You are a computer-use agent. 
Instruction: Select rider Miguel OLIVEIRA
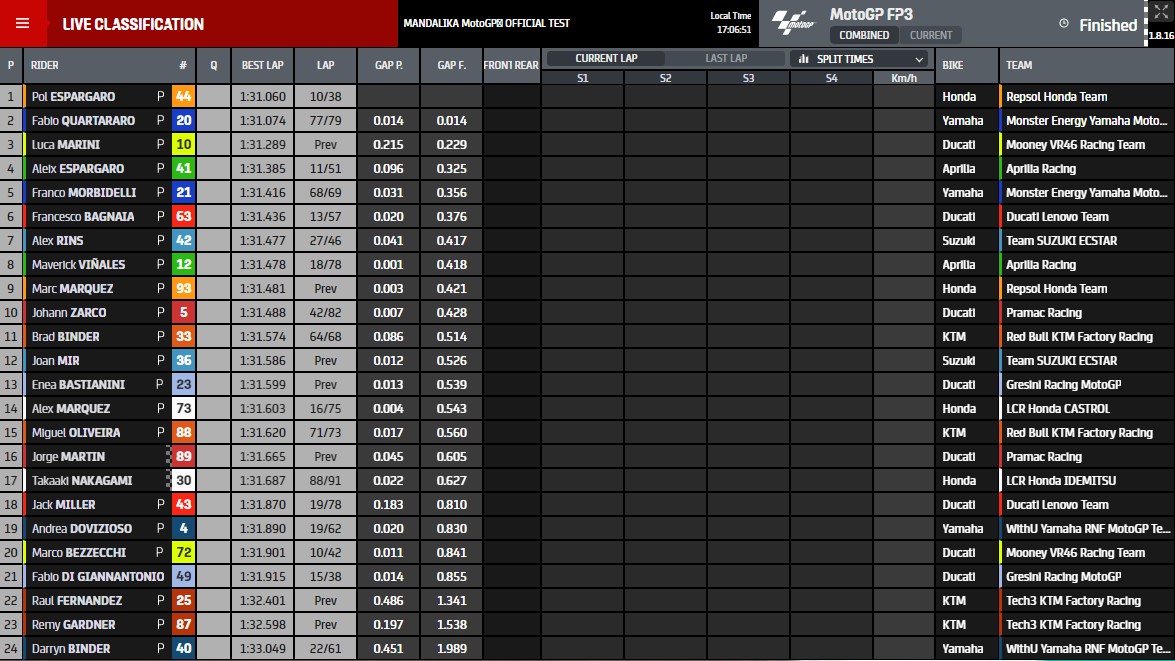point(76,432)
